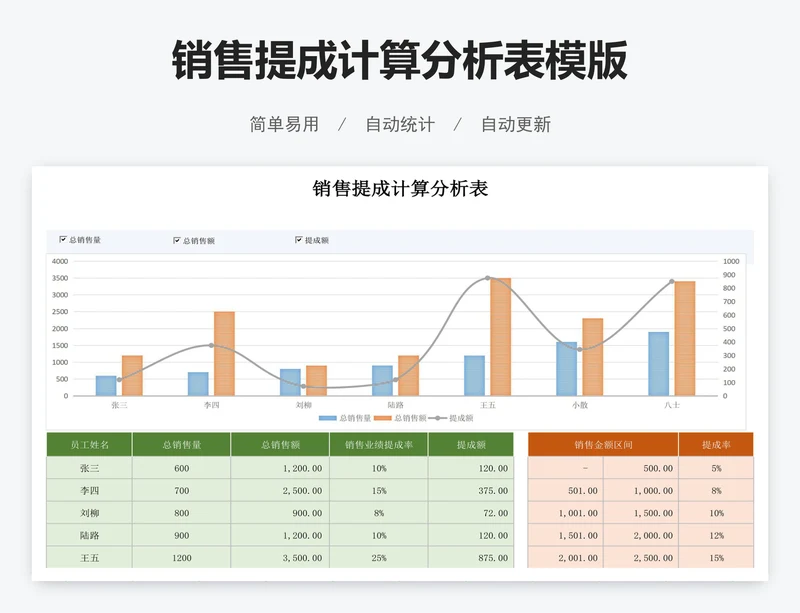Select the green 总销售量 column header
This screenshot has height=613, width=800.
click(x=181, y=445)
